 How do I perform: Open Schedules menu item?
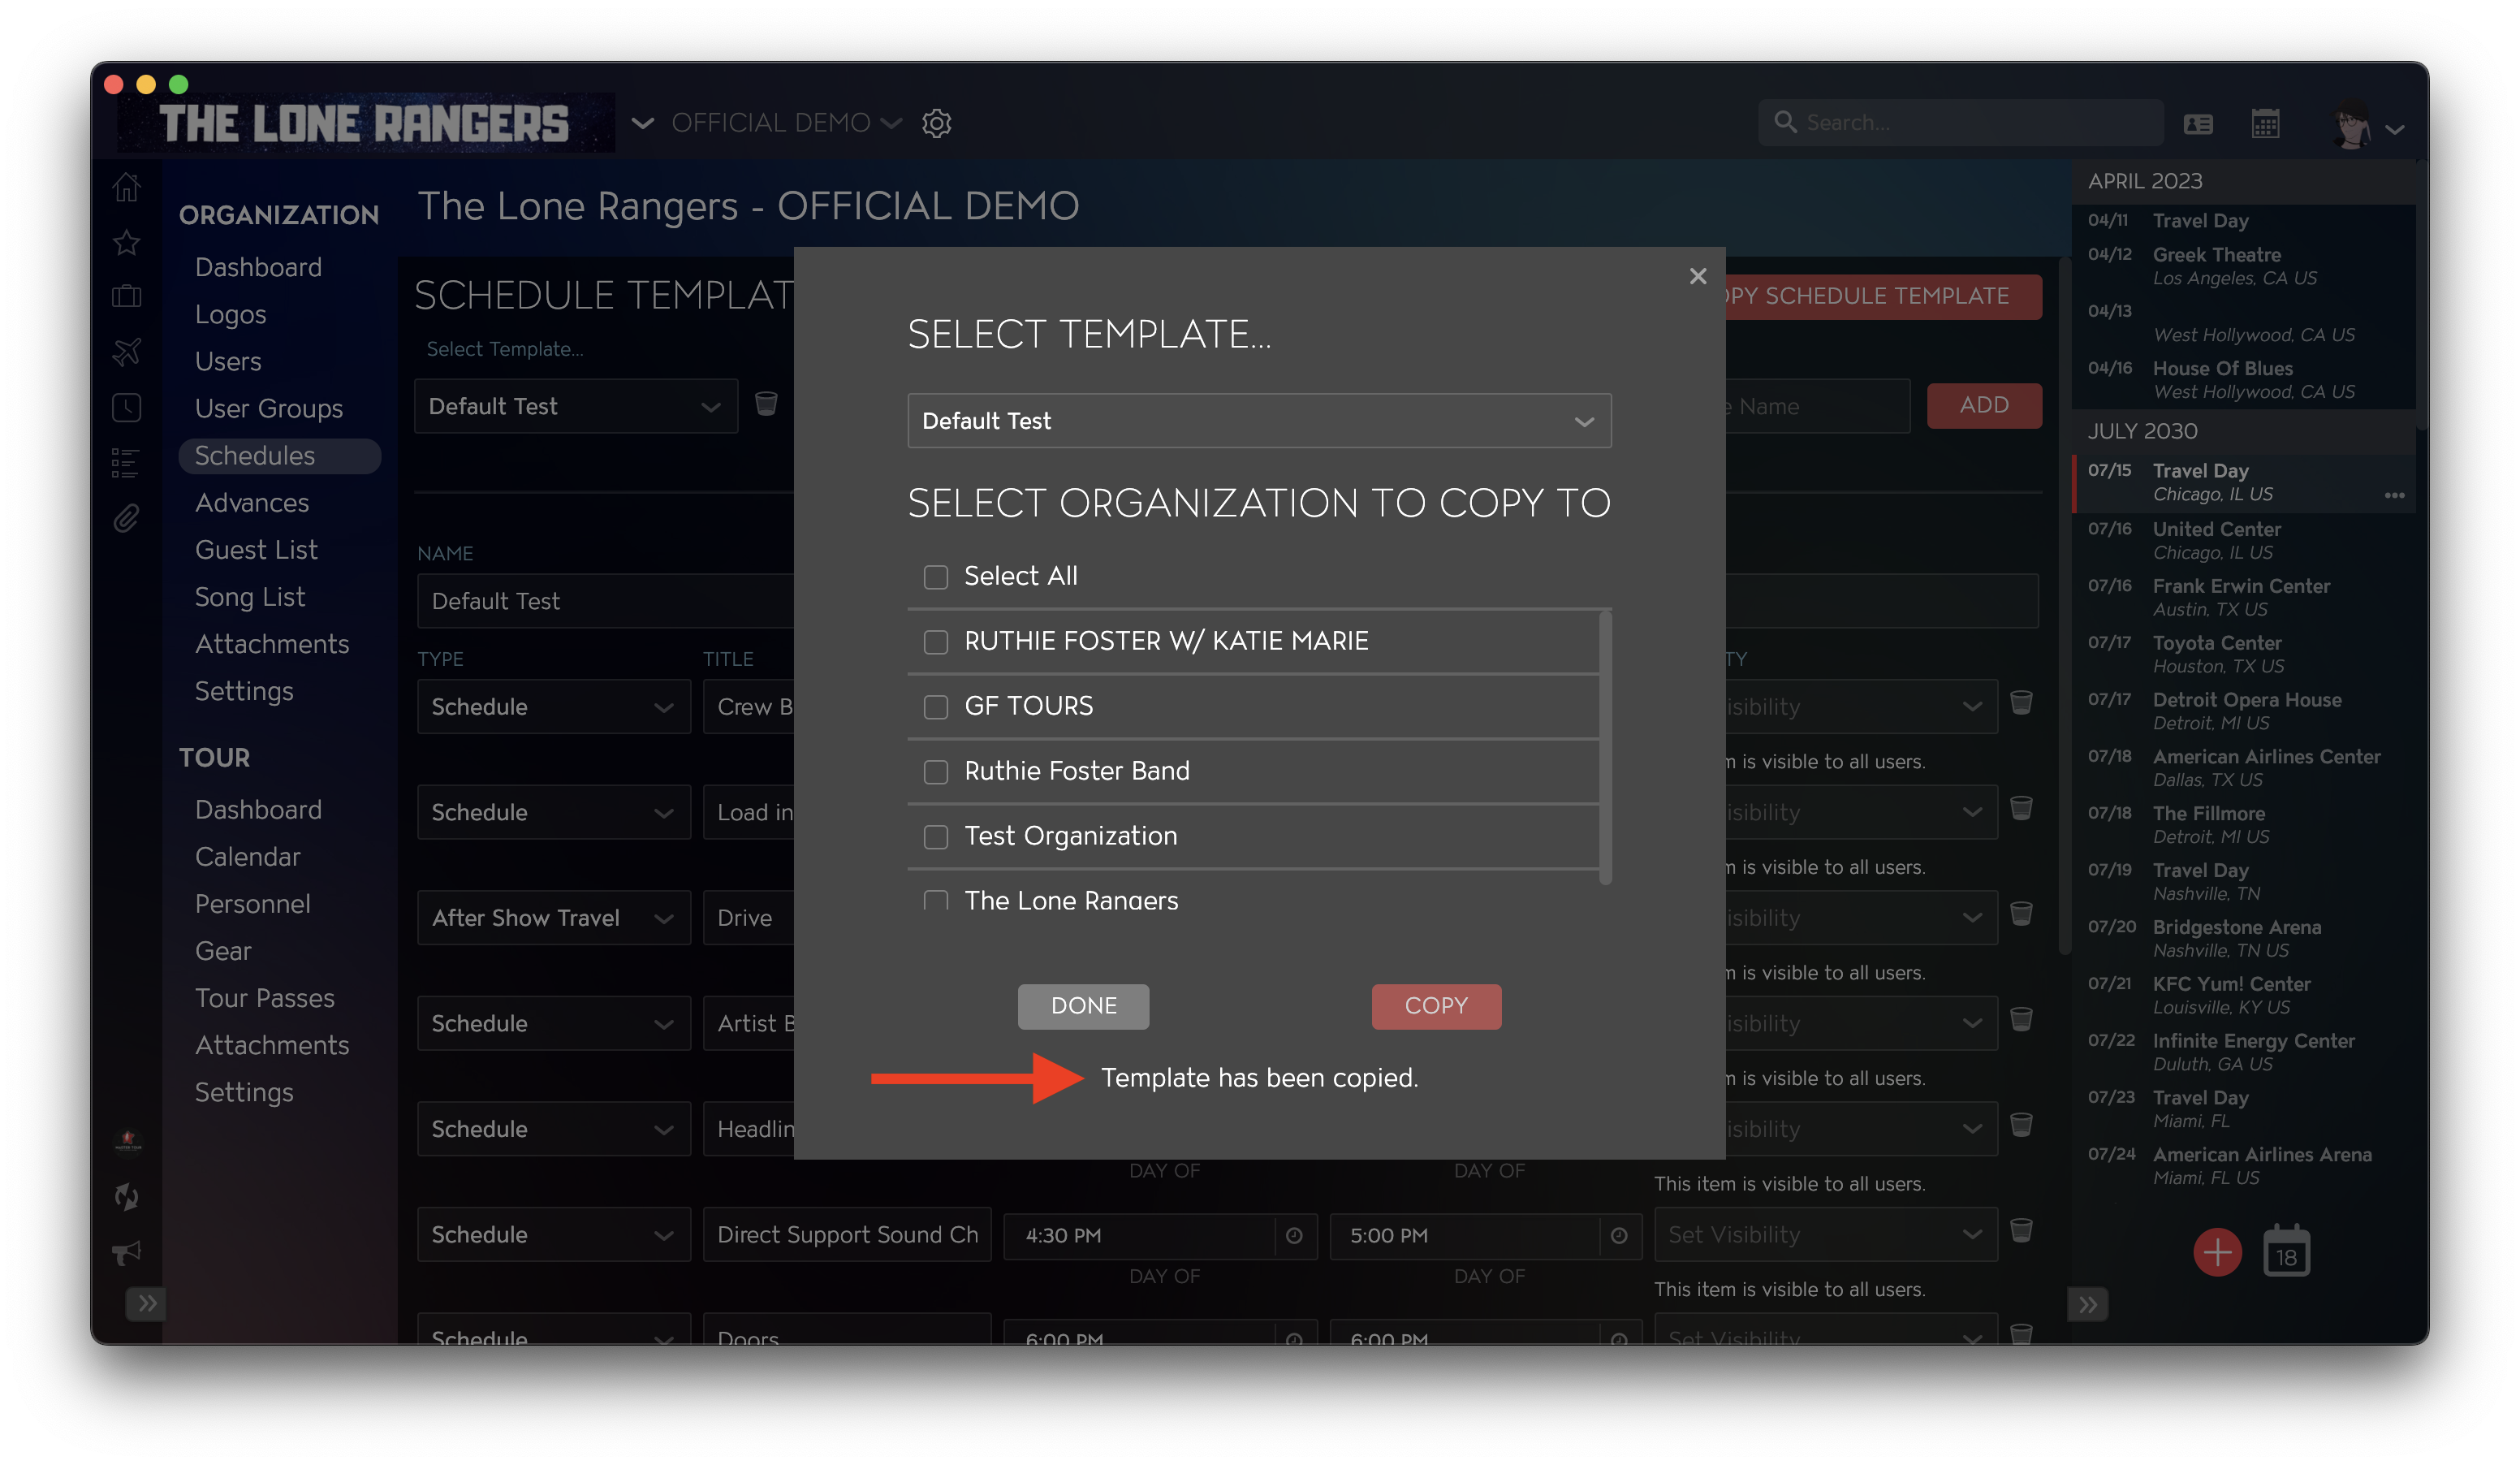click(x=279, y=456)
